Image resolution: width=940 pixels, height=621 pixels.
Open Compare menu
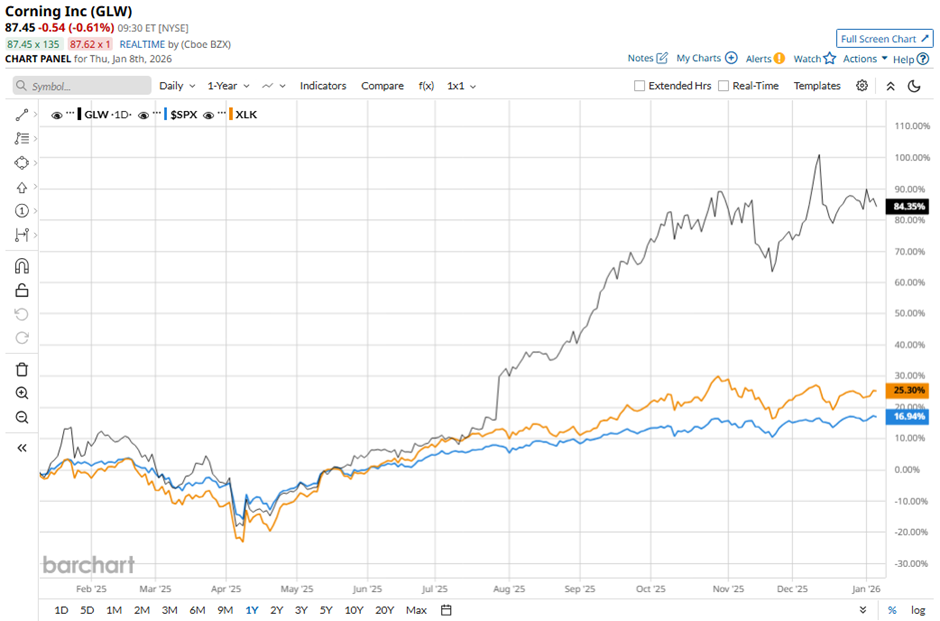[x=382, y=86]
